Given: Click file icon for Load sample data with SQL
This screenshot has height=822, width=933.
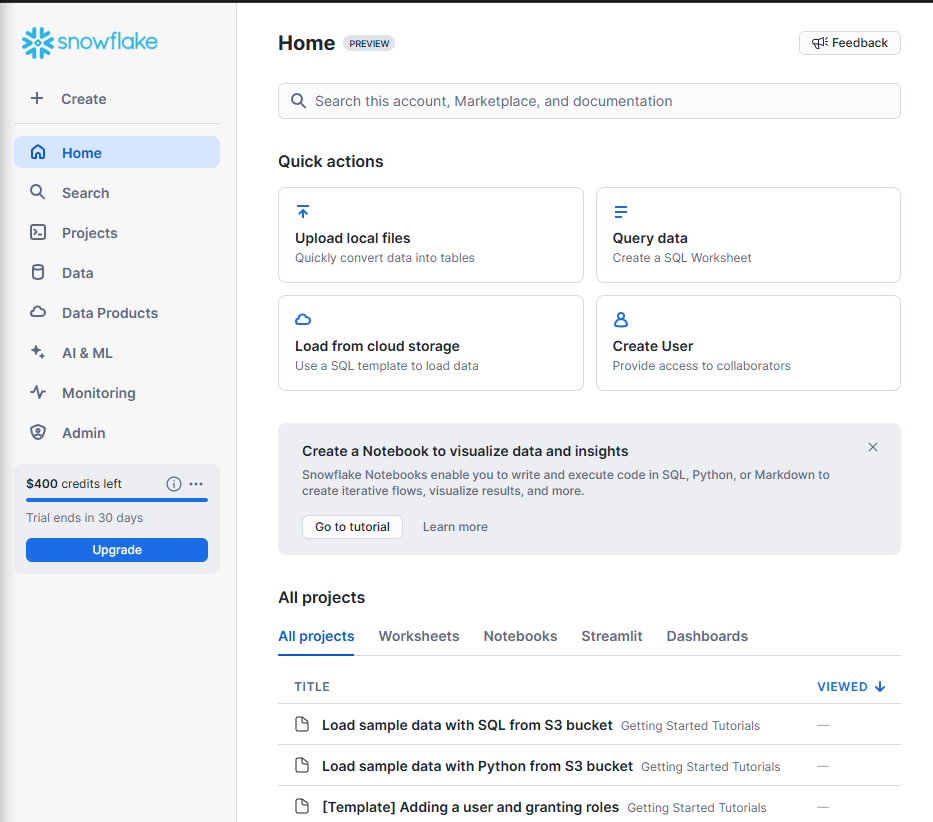Looking at the screenshot, I should pos(302,724).
